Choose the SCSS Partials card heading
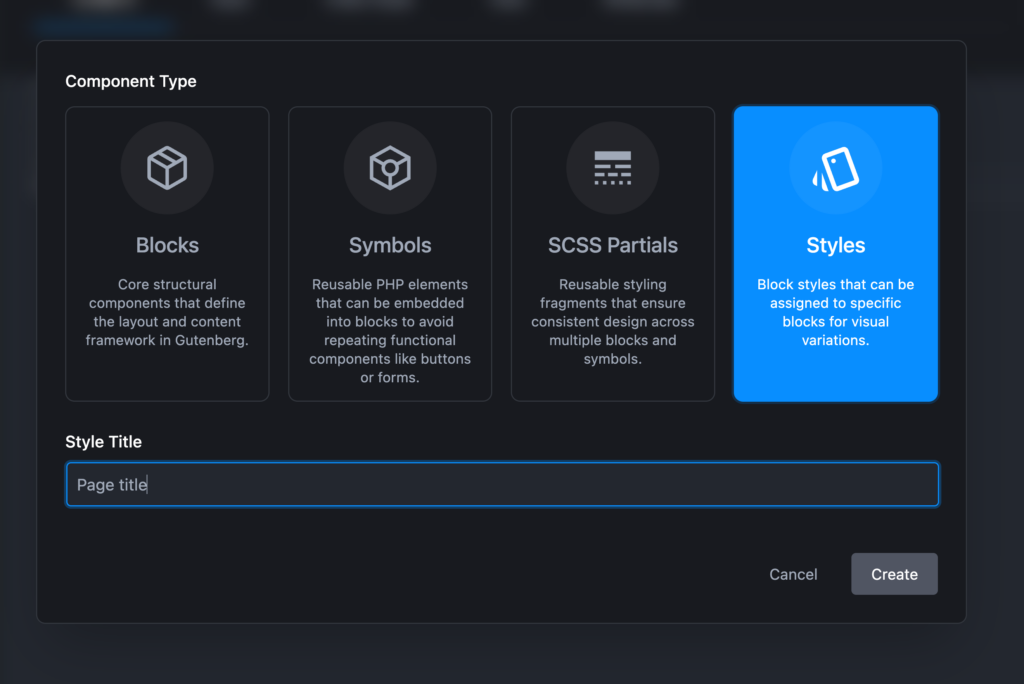This screenshot has height=684, width=1024. [613, 245]
